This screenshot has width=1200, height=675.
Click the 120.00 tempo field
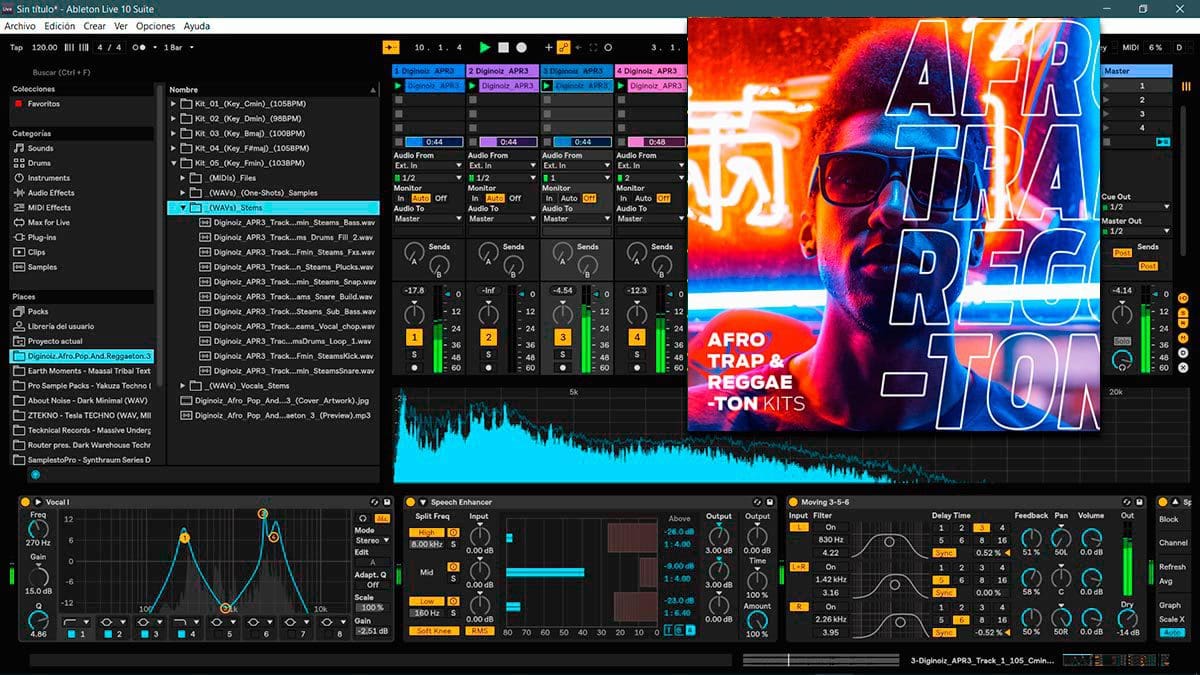pyautogui.click(x=45, y=47)
